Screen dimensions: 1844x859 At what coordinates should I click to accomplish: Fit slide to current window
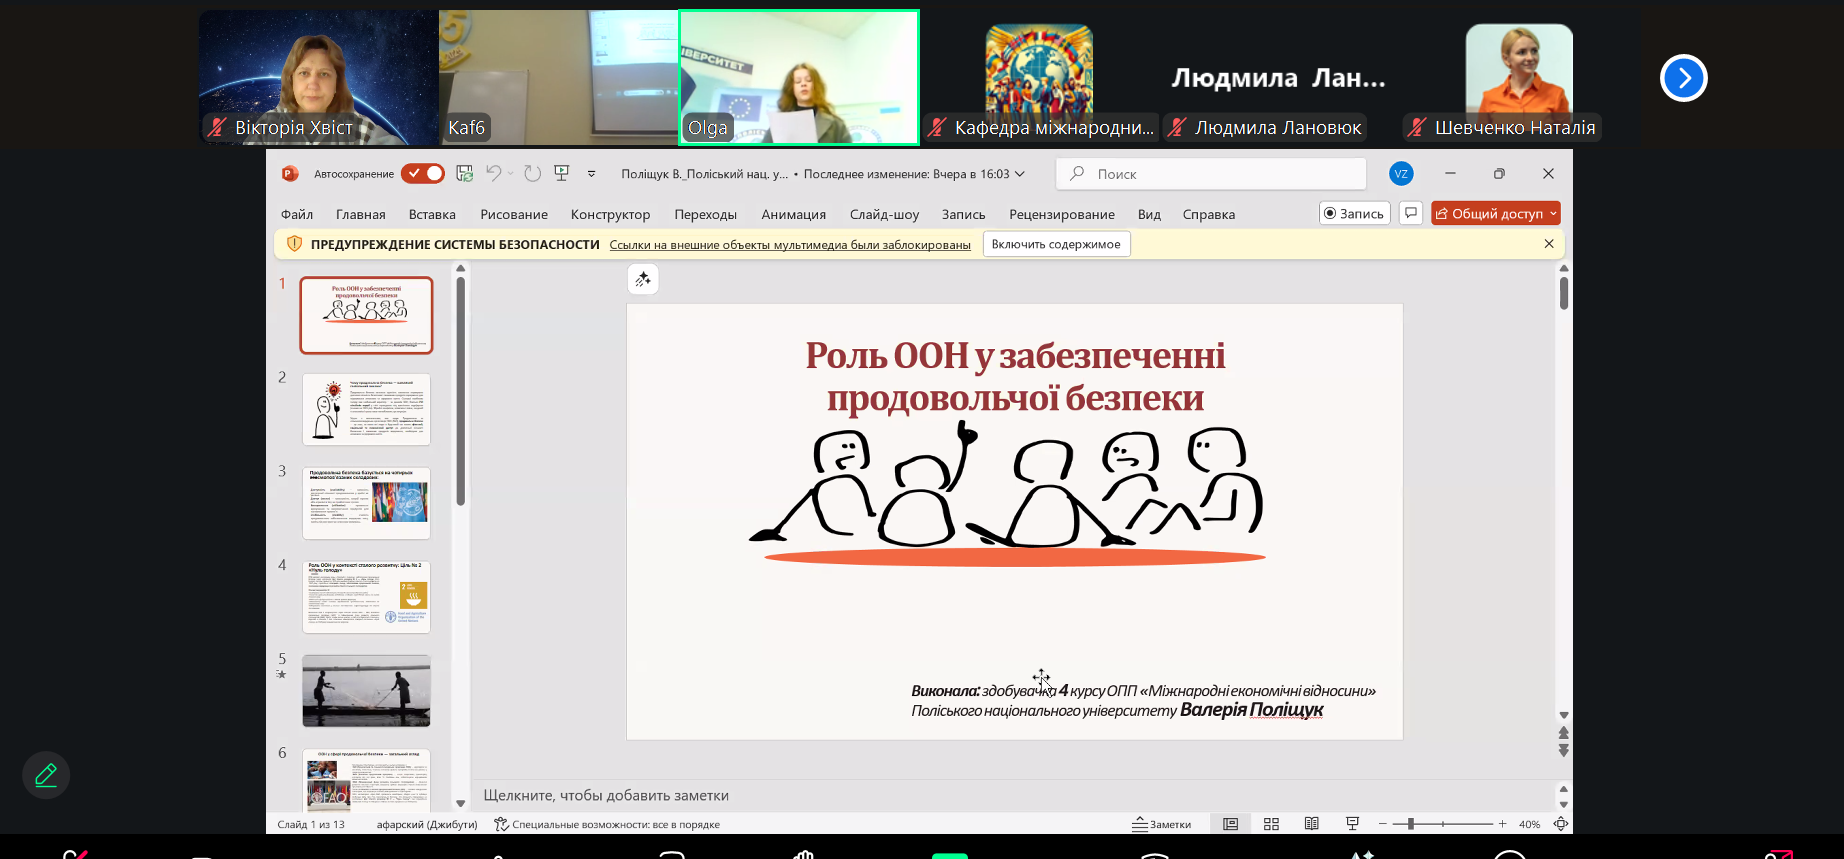click(1560, 824)
